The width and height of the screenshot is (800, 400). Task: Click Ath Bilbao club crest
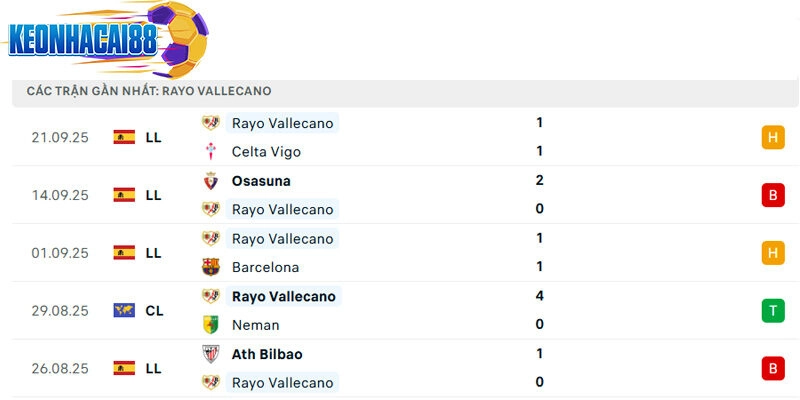point(210,354)
